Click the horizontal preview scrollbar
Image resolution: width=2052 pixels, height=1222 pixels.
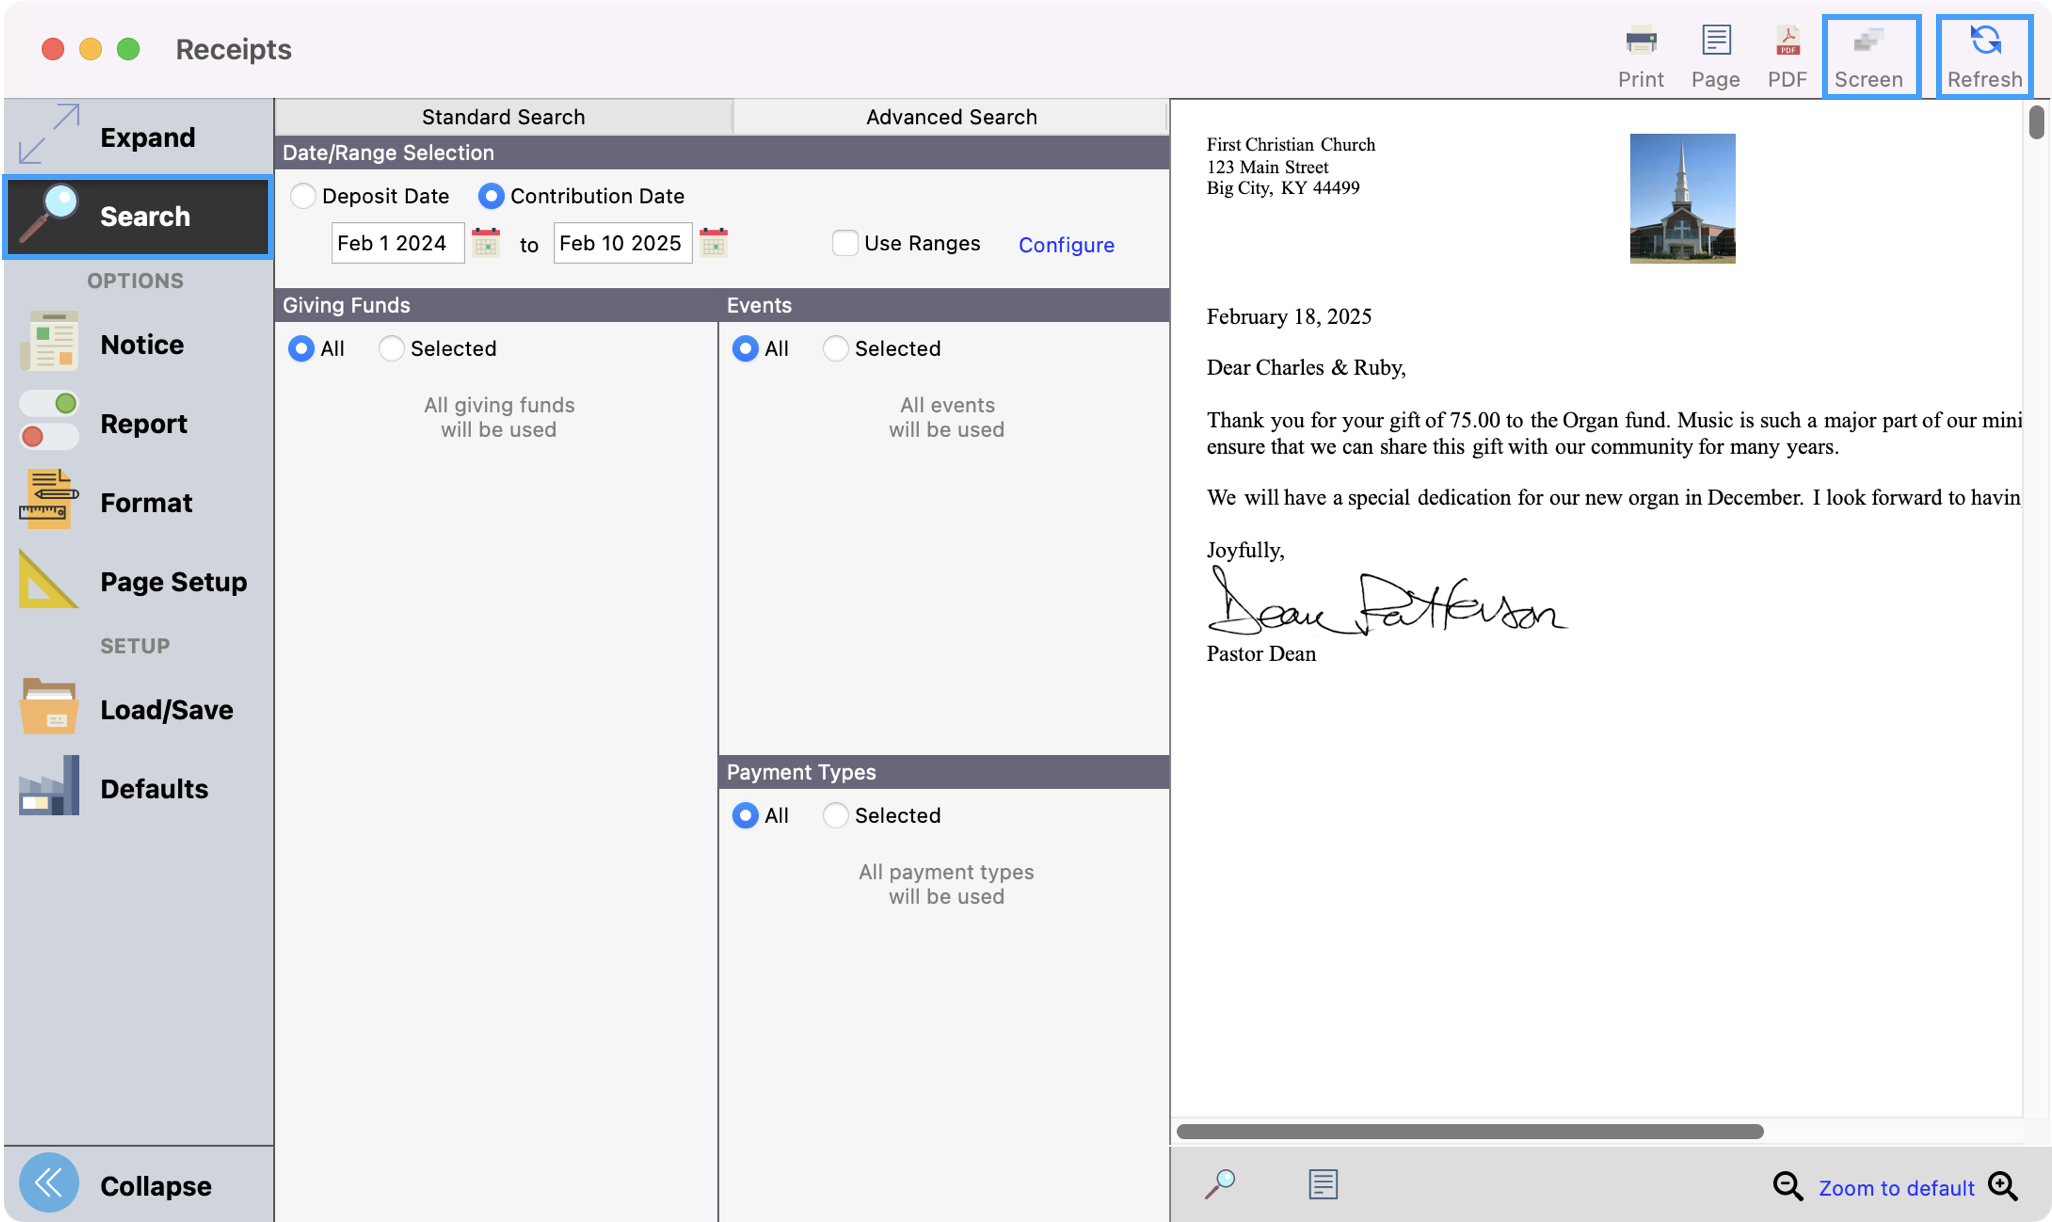(1469, 1131)
